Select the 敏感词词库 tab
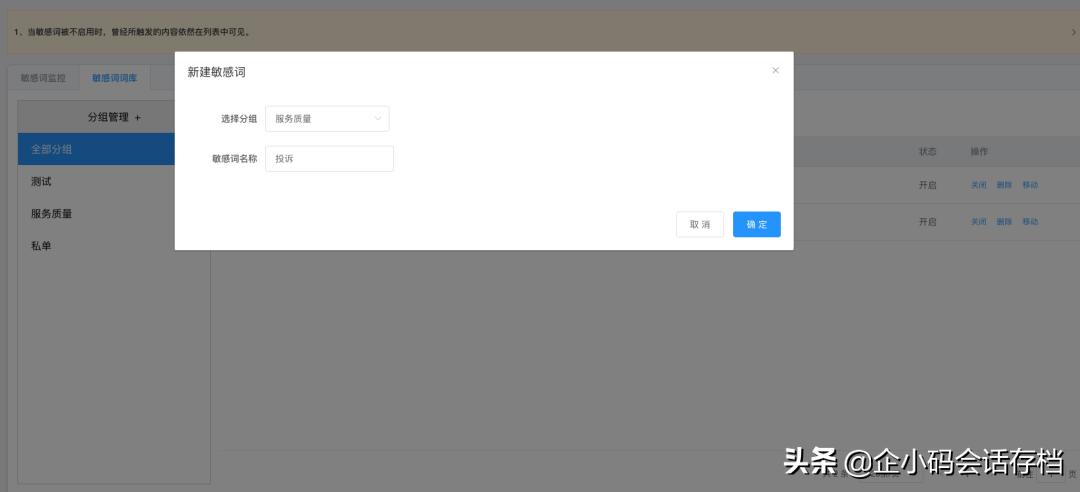The height and width of the screenshot is (492, 1080). [x=114, y=78]
